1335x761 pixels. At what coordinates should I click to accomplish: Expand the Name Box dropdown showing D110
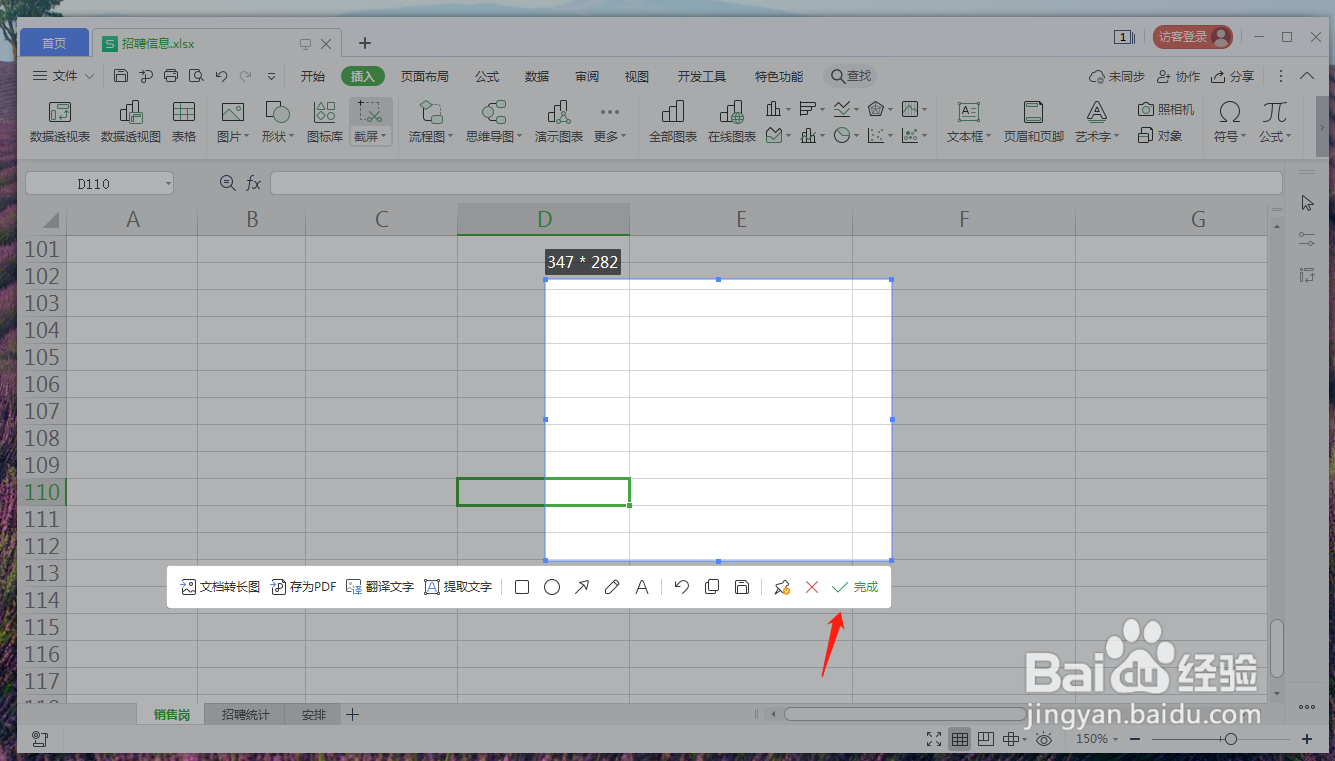coord(168,184)
